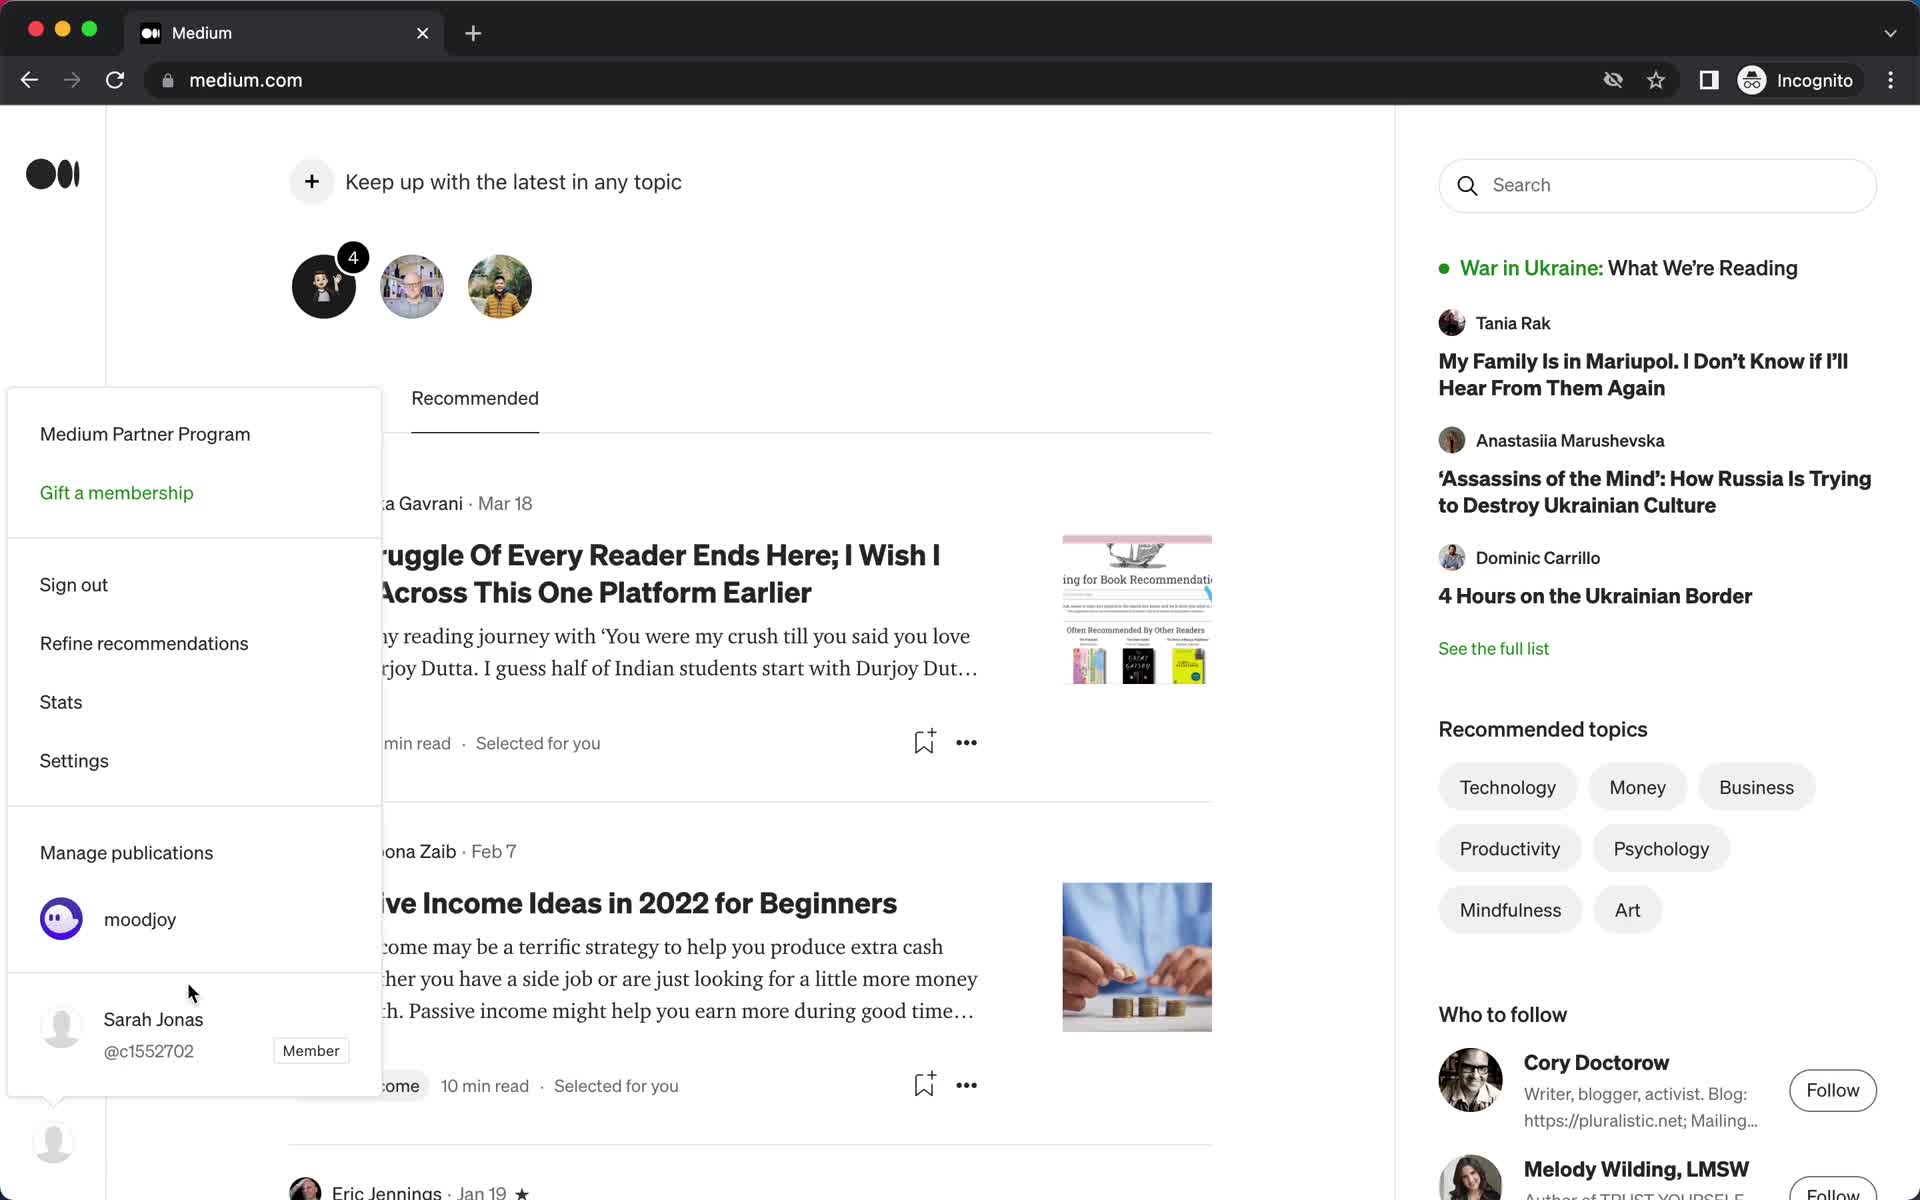Click Gift a membership link

click(116, 492)
